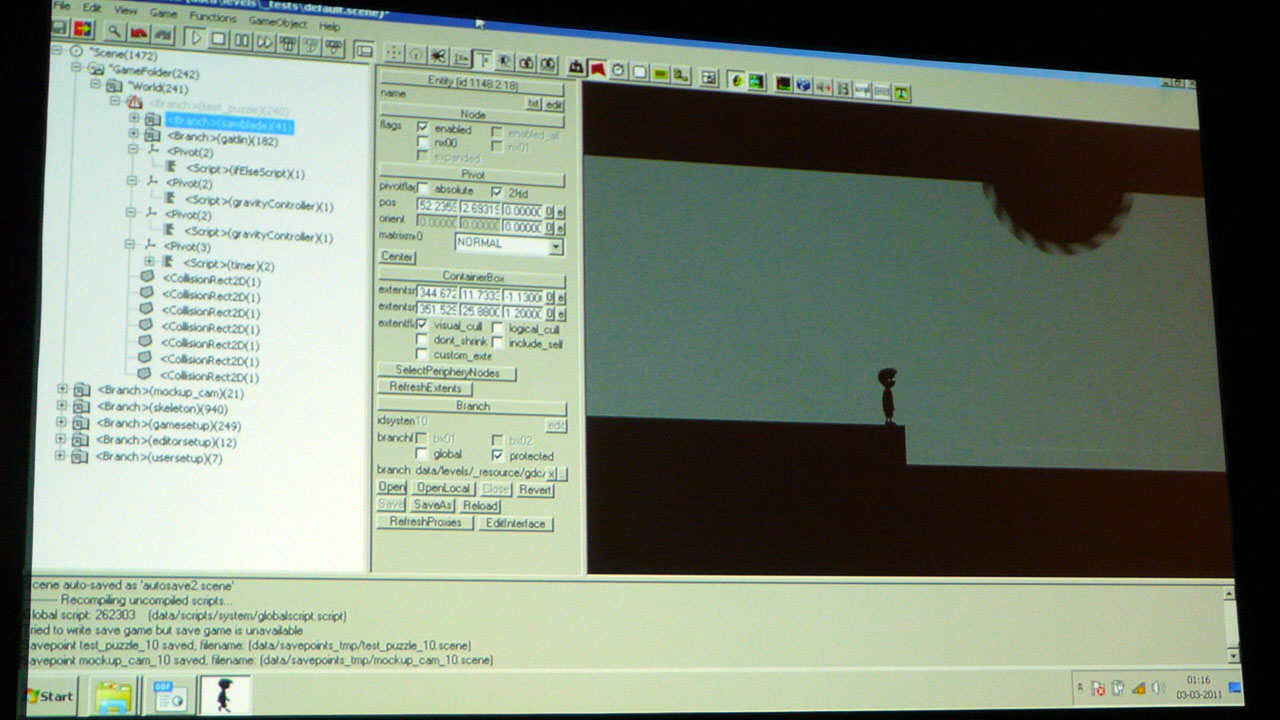Click the grey redo arrow icon
The image size is (1280, 720).
pyautogui.click(x=164, y=34)
